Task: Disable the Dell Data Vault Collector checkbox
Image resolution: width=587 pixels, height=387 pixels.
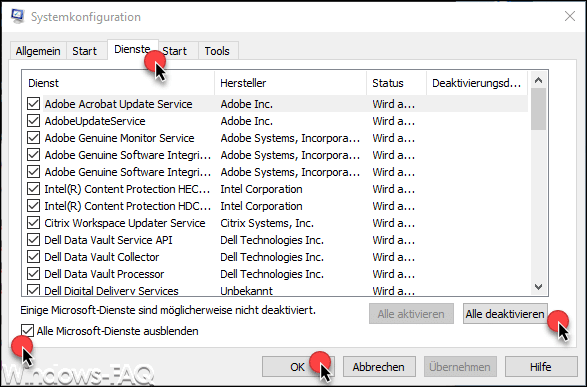Action: pos(33,257)
